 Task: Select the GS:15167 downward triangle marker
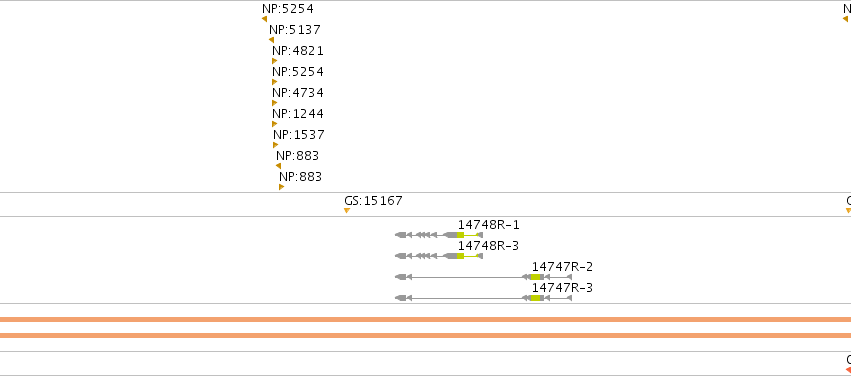[347, 211]
